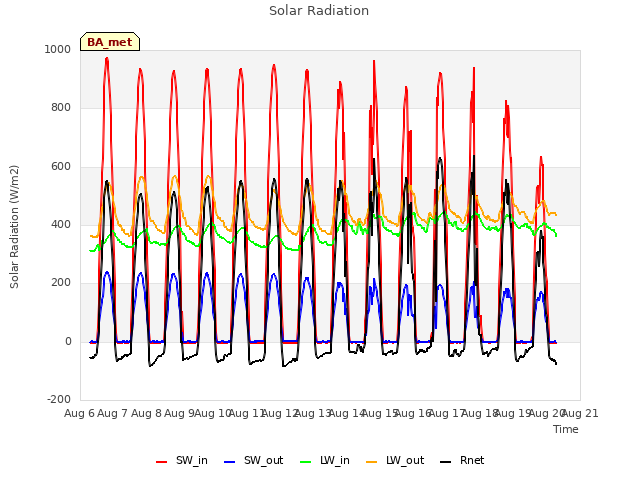Click the Solar Radiation (W/m2) y-axis title
This screenshot has height=480, width=640.
(14, 227)
